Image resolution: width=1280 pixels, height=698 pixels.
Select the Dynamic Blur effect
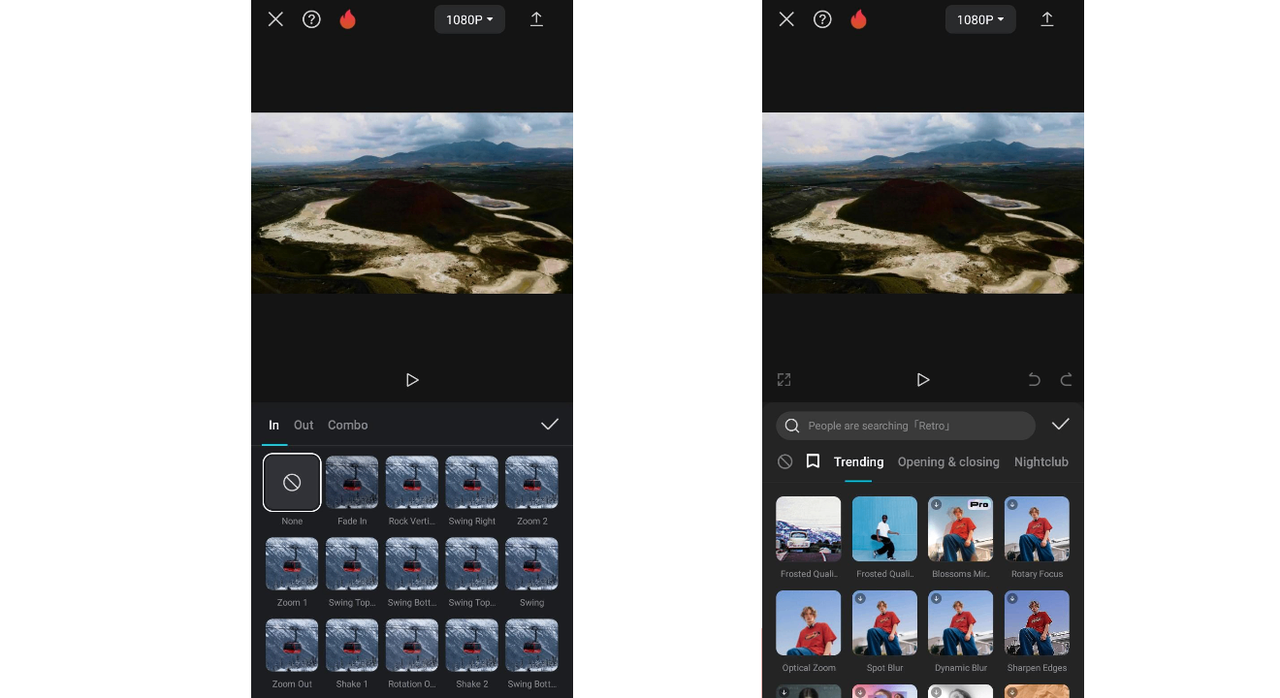[961, 623]
